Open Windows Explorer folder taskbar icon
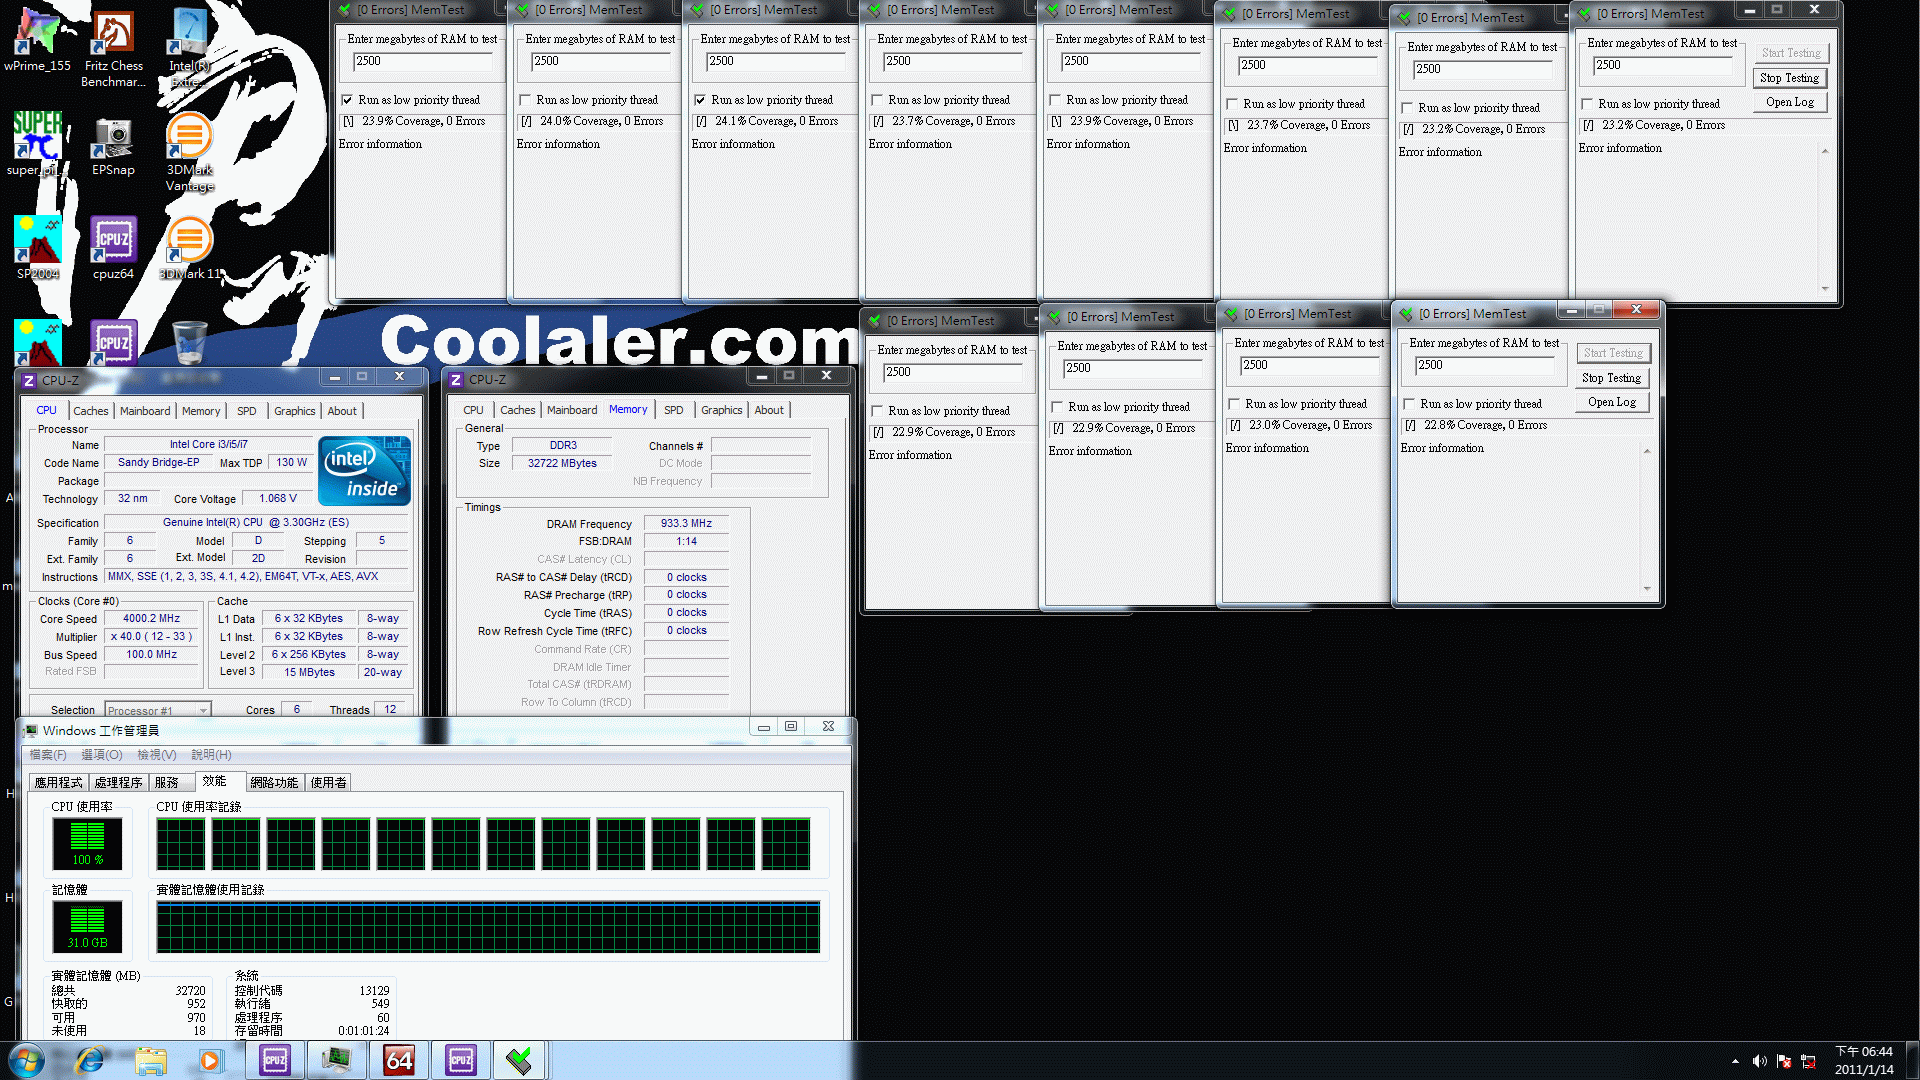Image resolution: width=1920 pixels, height=1080 pixels. [x=151, y=1060]
